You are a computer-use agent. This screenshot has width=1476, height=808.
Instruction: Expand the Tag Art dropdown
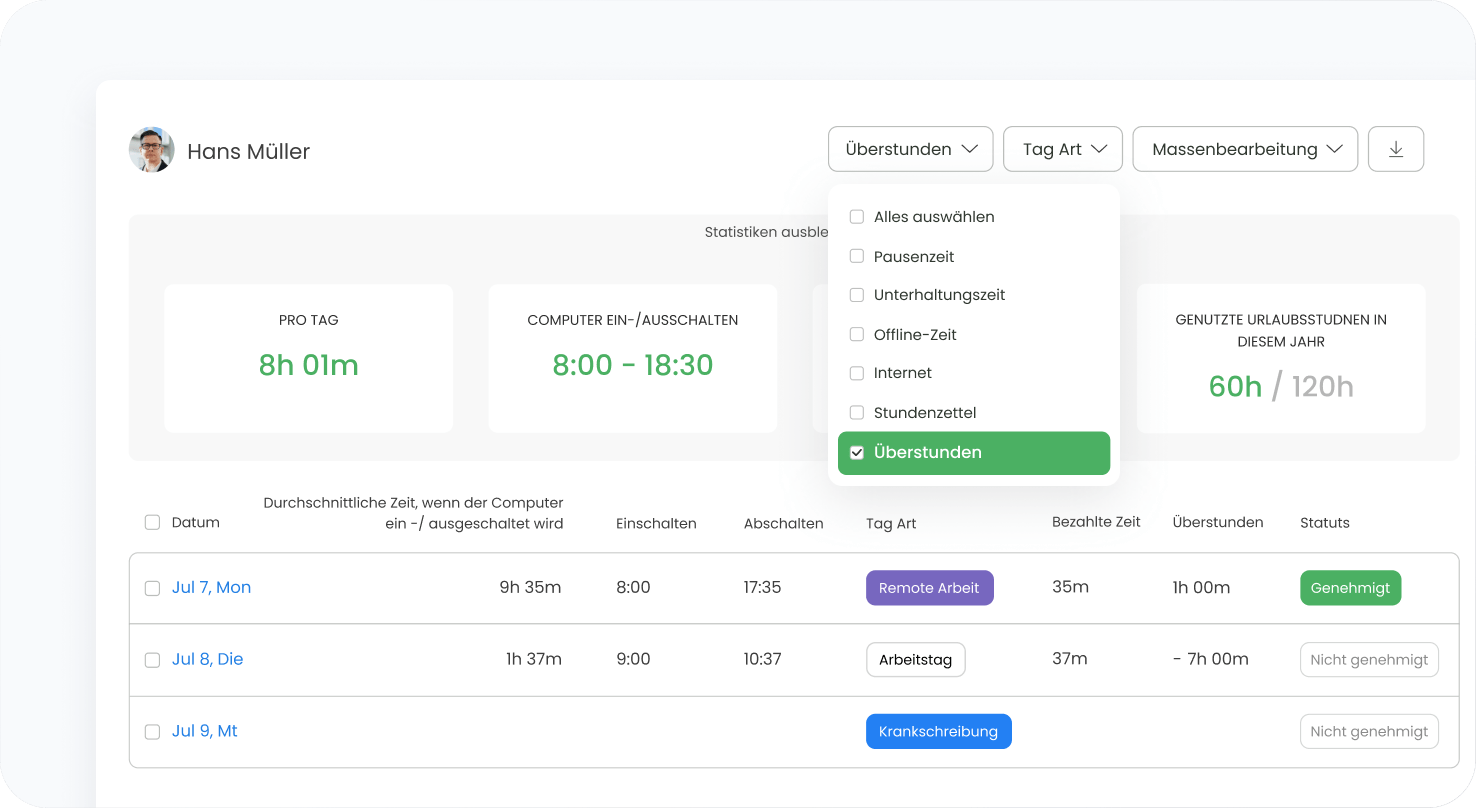[x=1062, y=149]
